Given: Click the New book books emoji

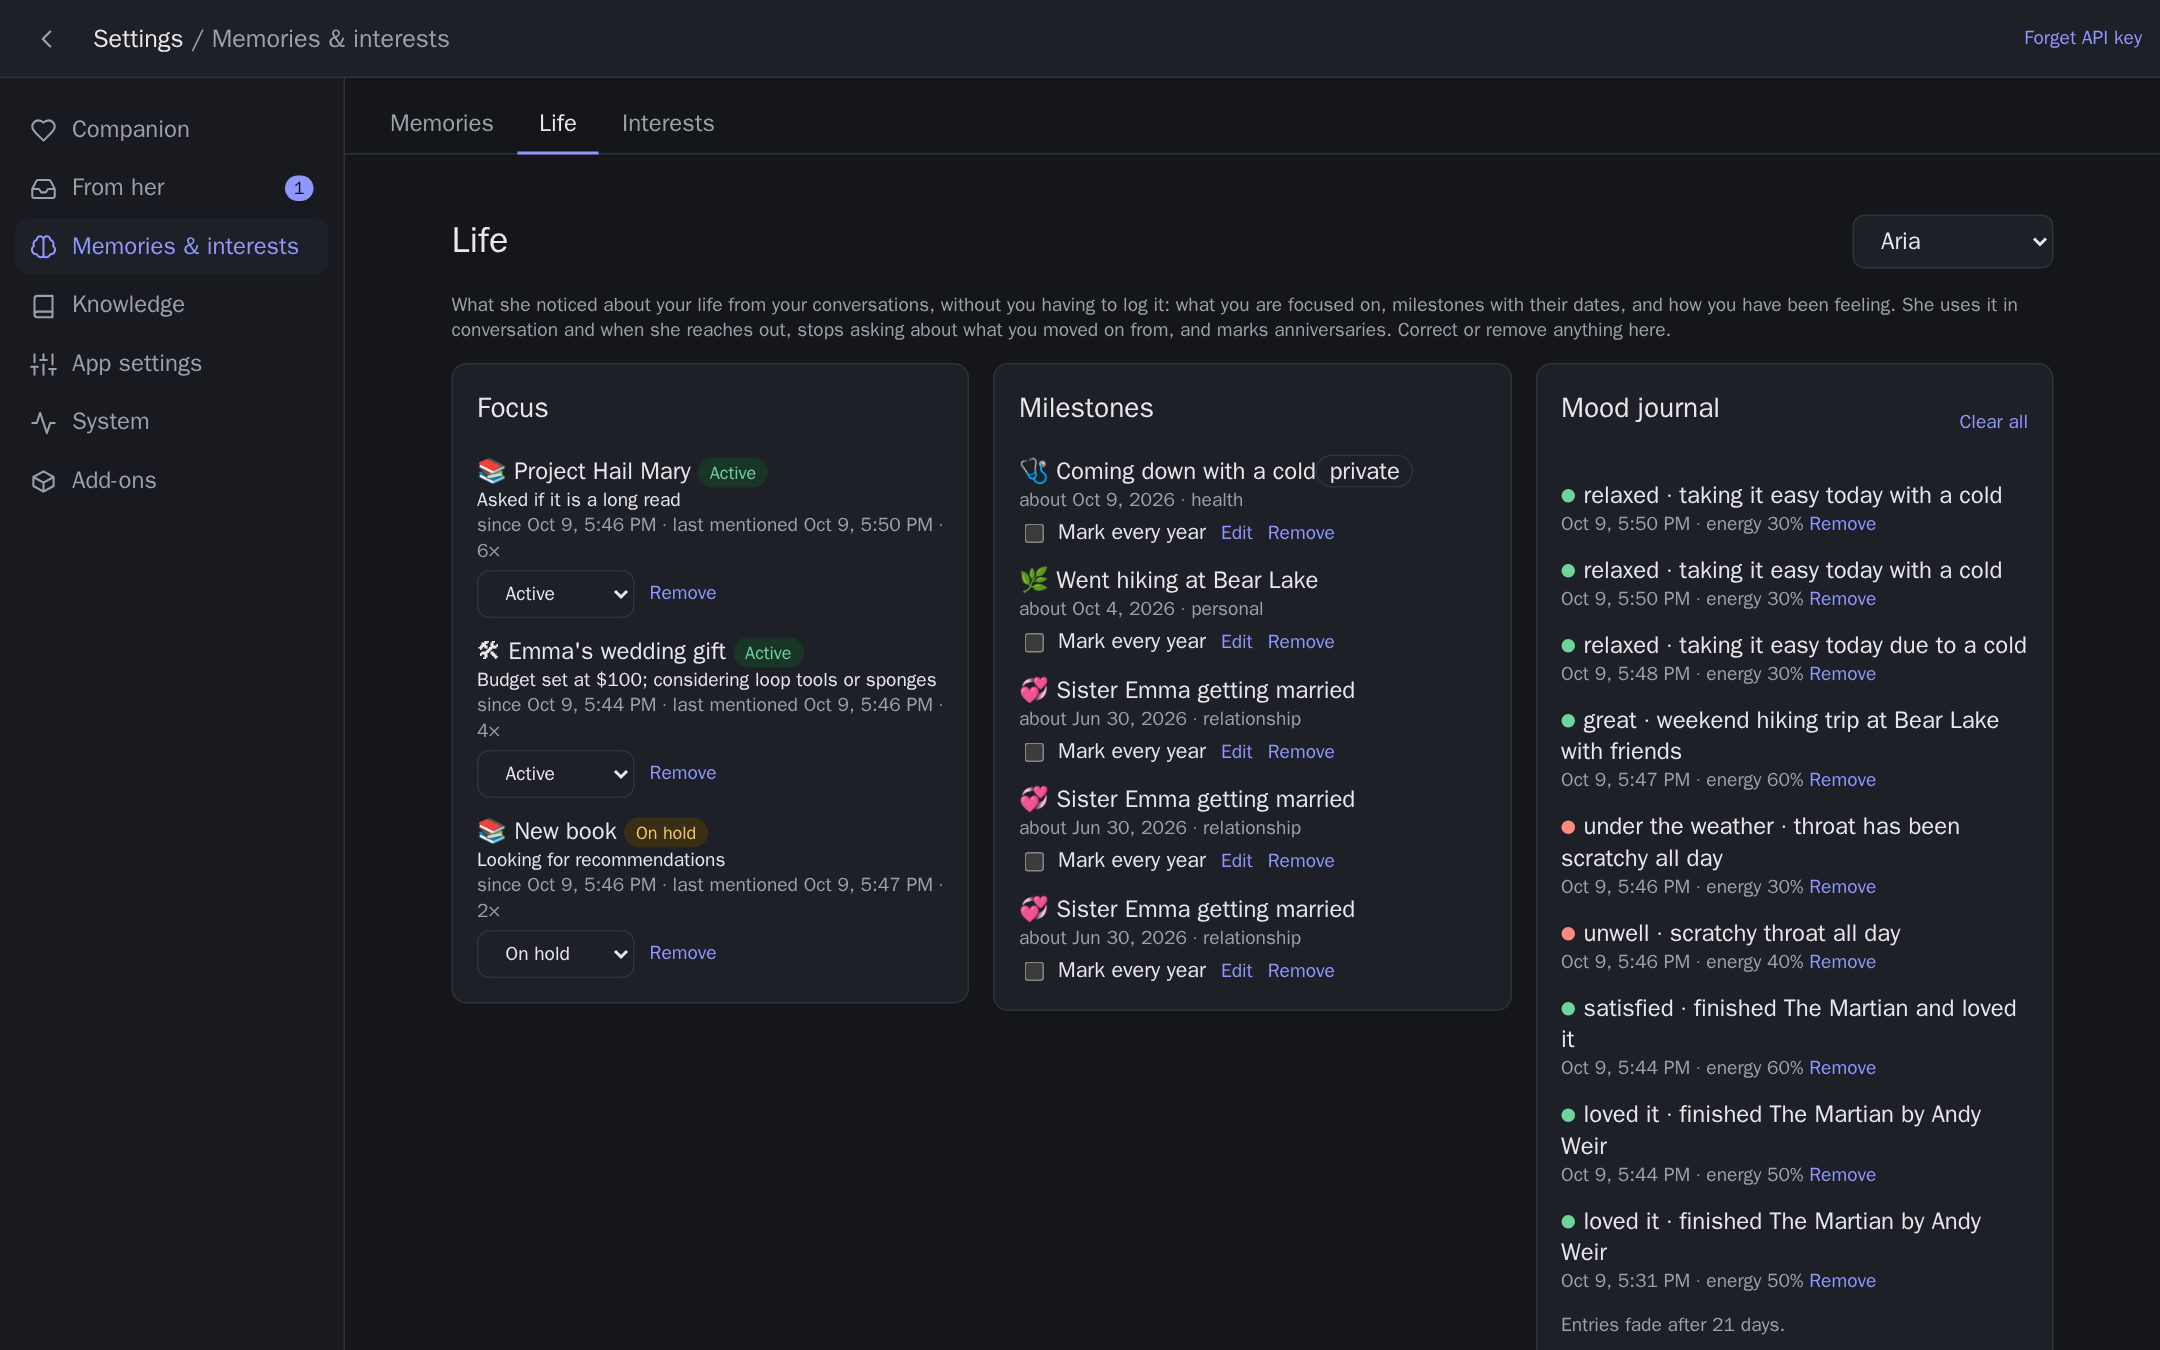Looking at the screenshot, I should click(492, 831).
